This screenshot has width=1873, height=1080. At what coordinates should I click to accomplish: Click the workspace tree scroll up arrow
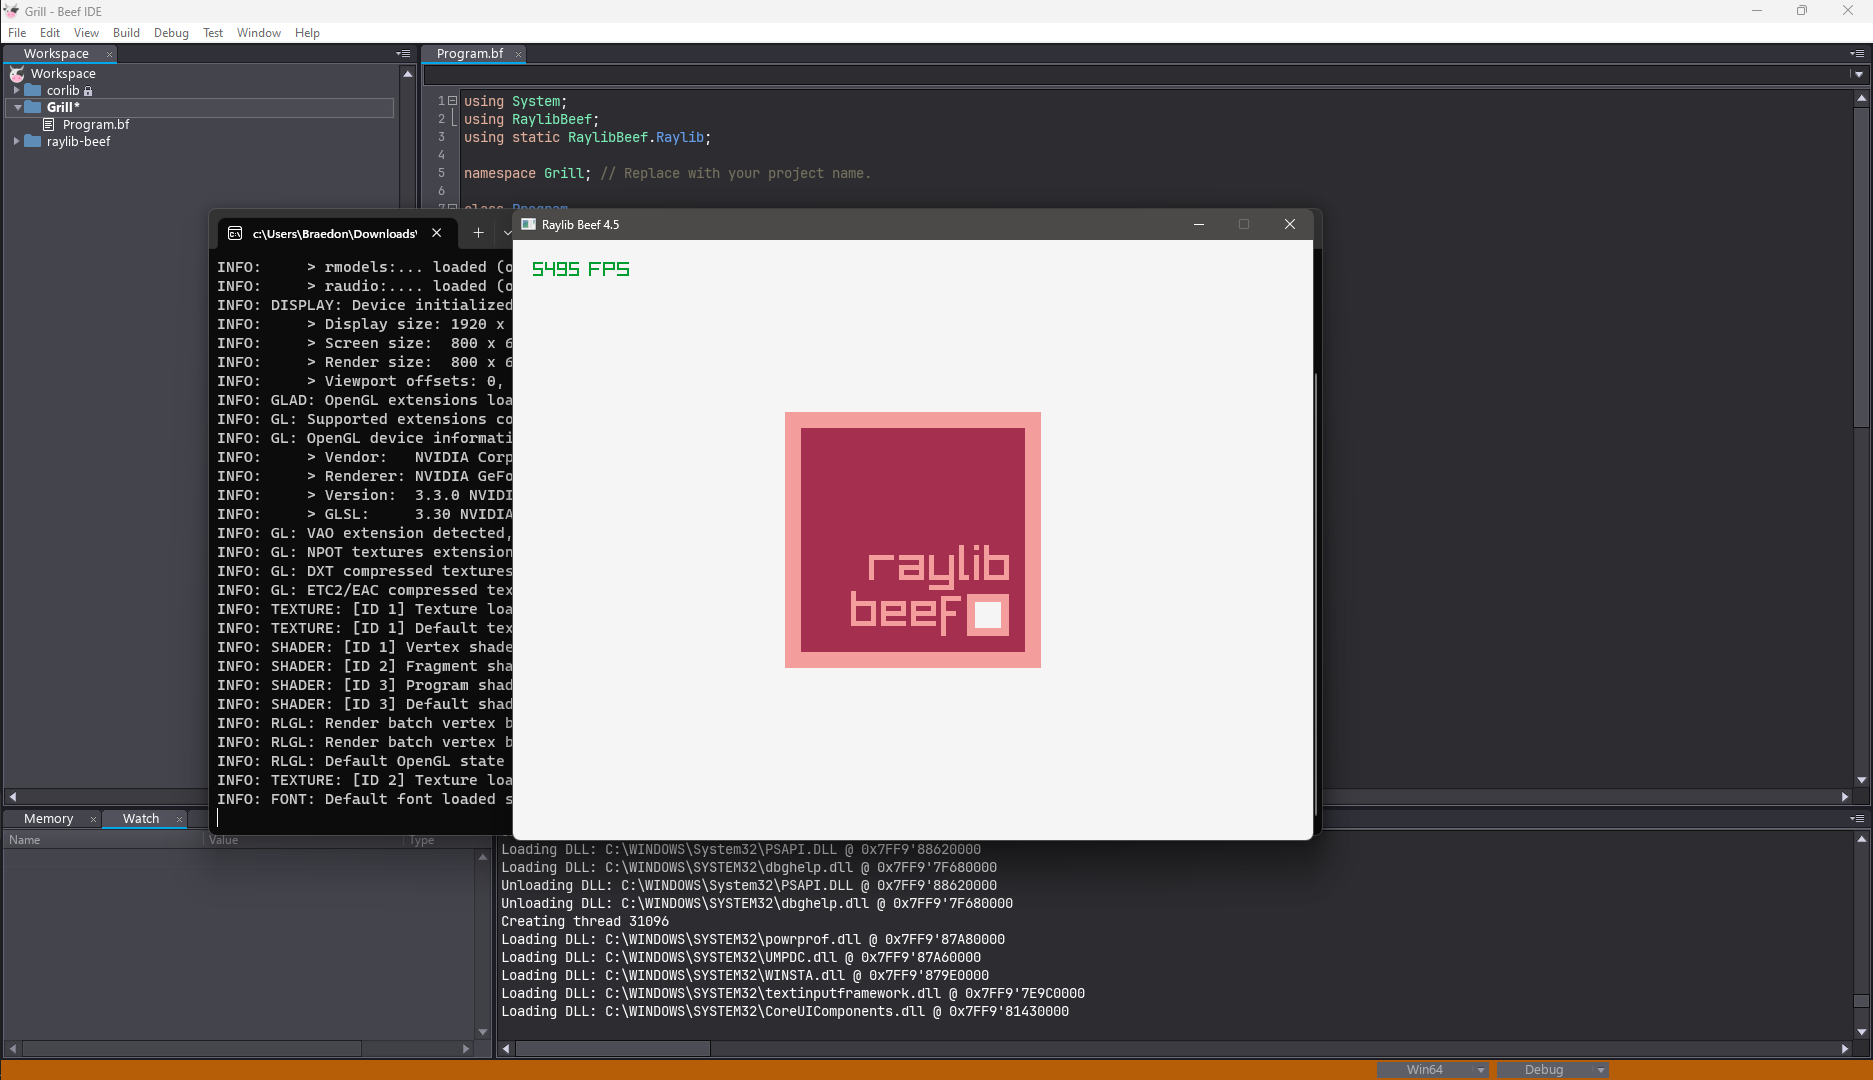408,74
